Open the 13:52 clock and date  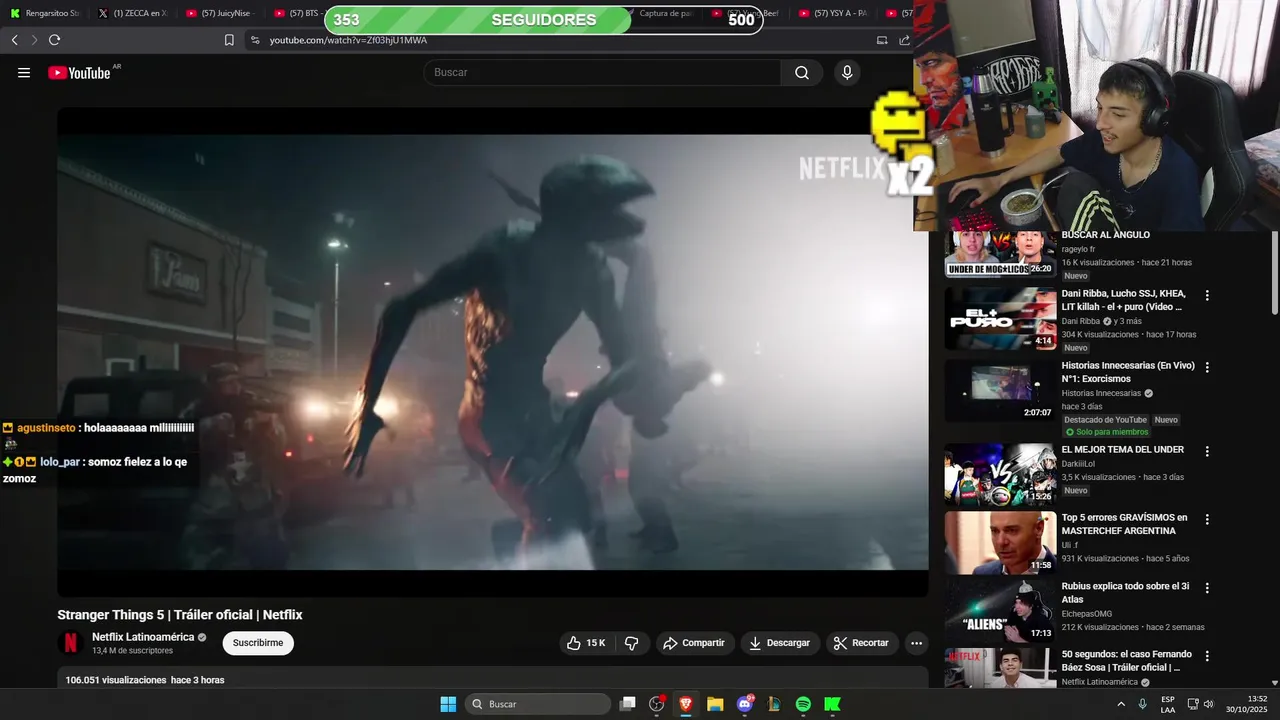1249,704
